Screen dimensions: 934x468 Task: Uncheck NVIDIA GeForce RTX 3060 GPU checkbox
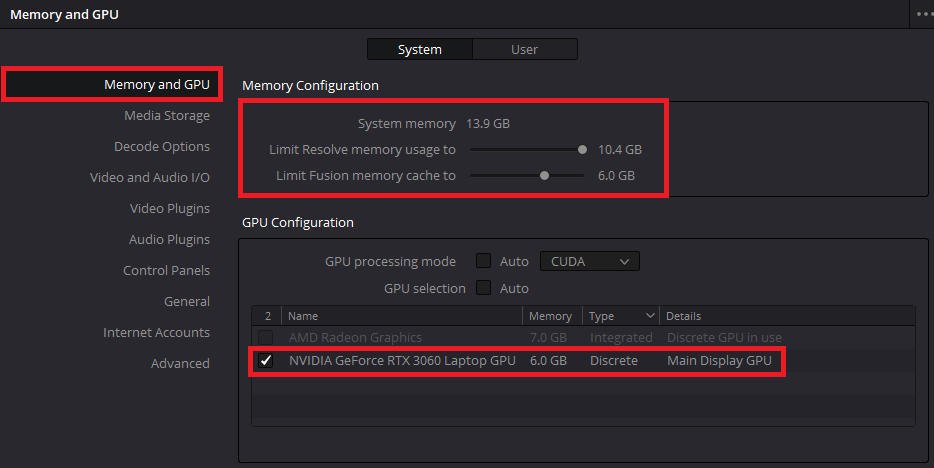coord(266,361)
